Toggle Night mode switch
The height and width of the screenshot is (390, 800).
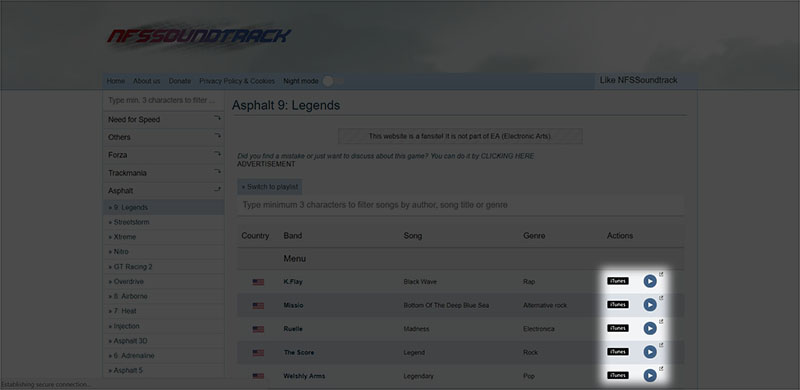(334, 81)
